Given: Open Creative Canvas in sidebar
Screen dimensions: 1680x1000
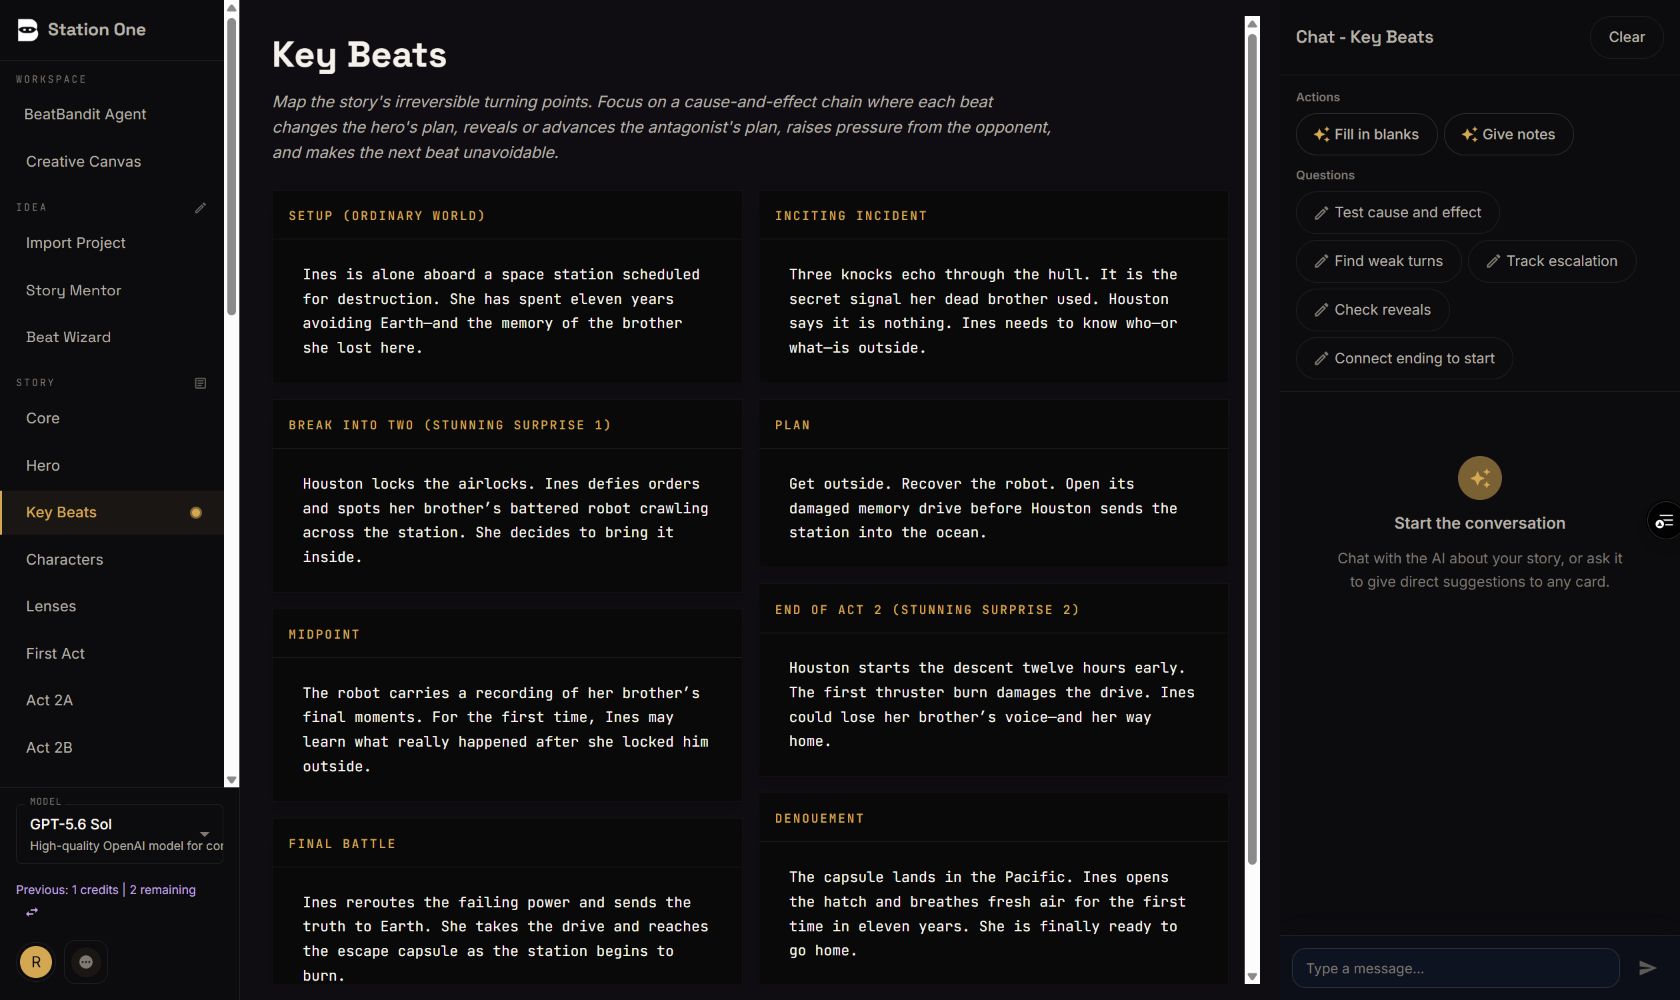Looking at the screenshot, I should [112, 161].
